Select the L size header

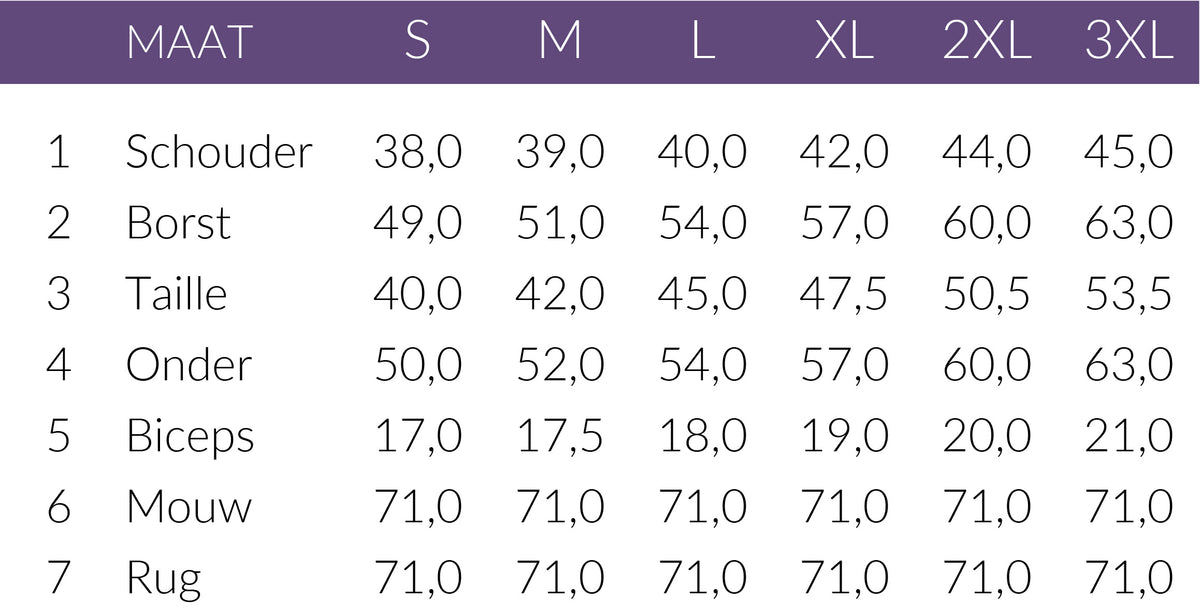702,43
